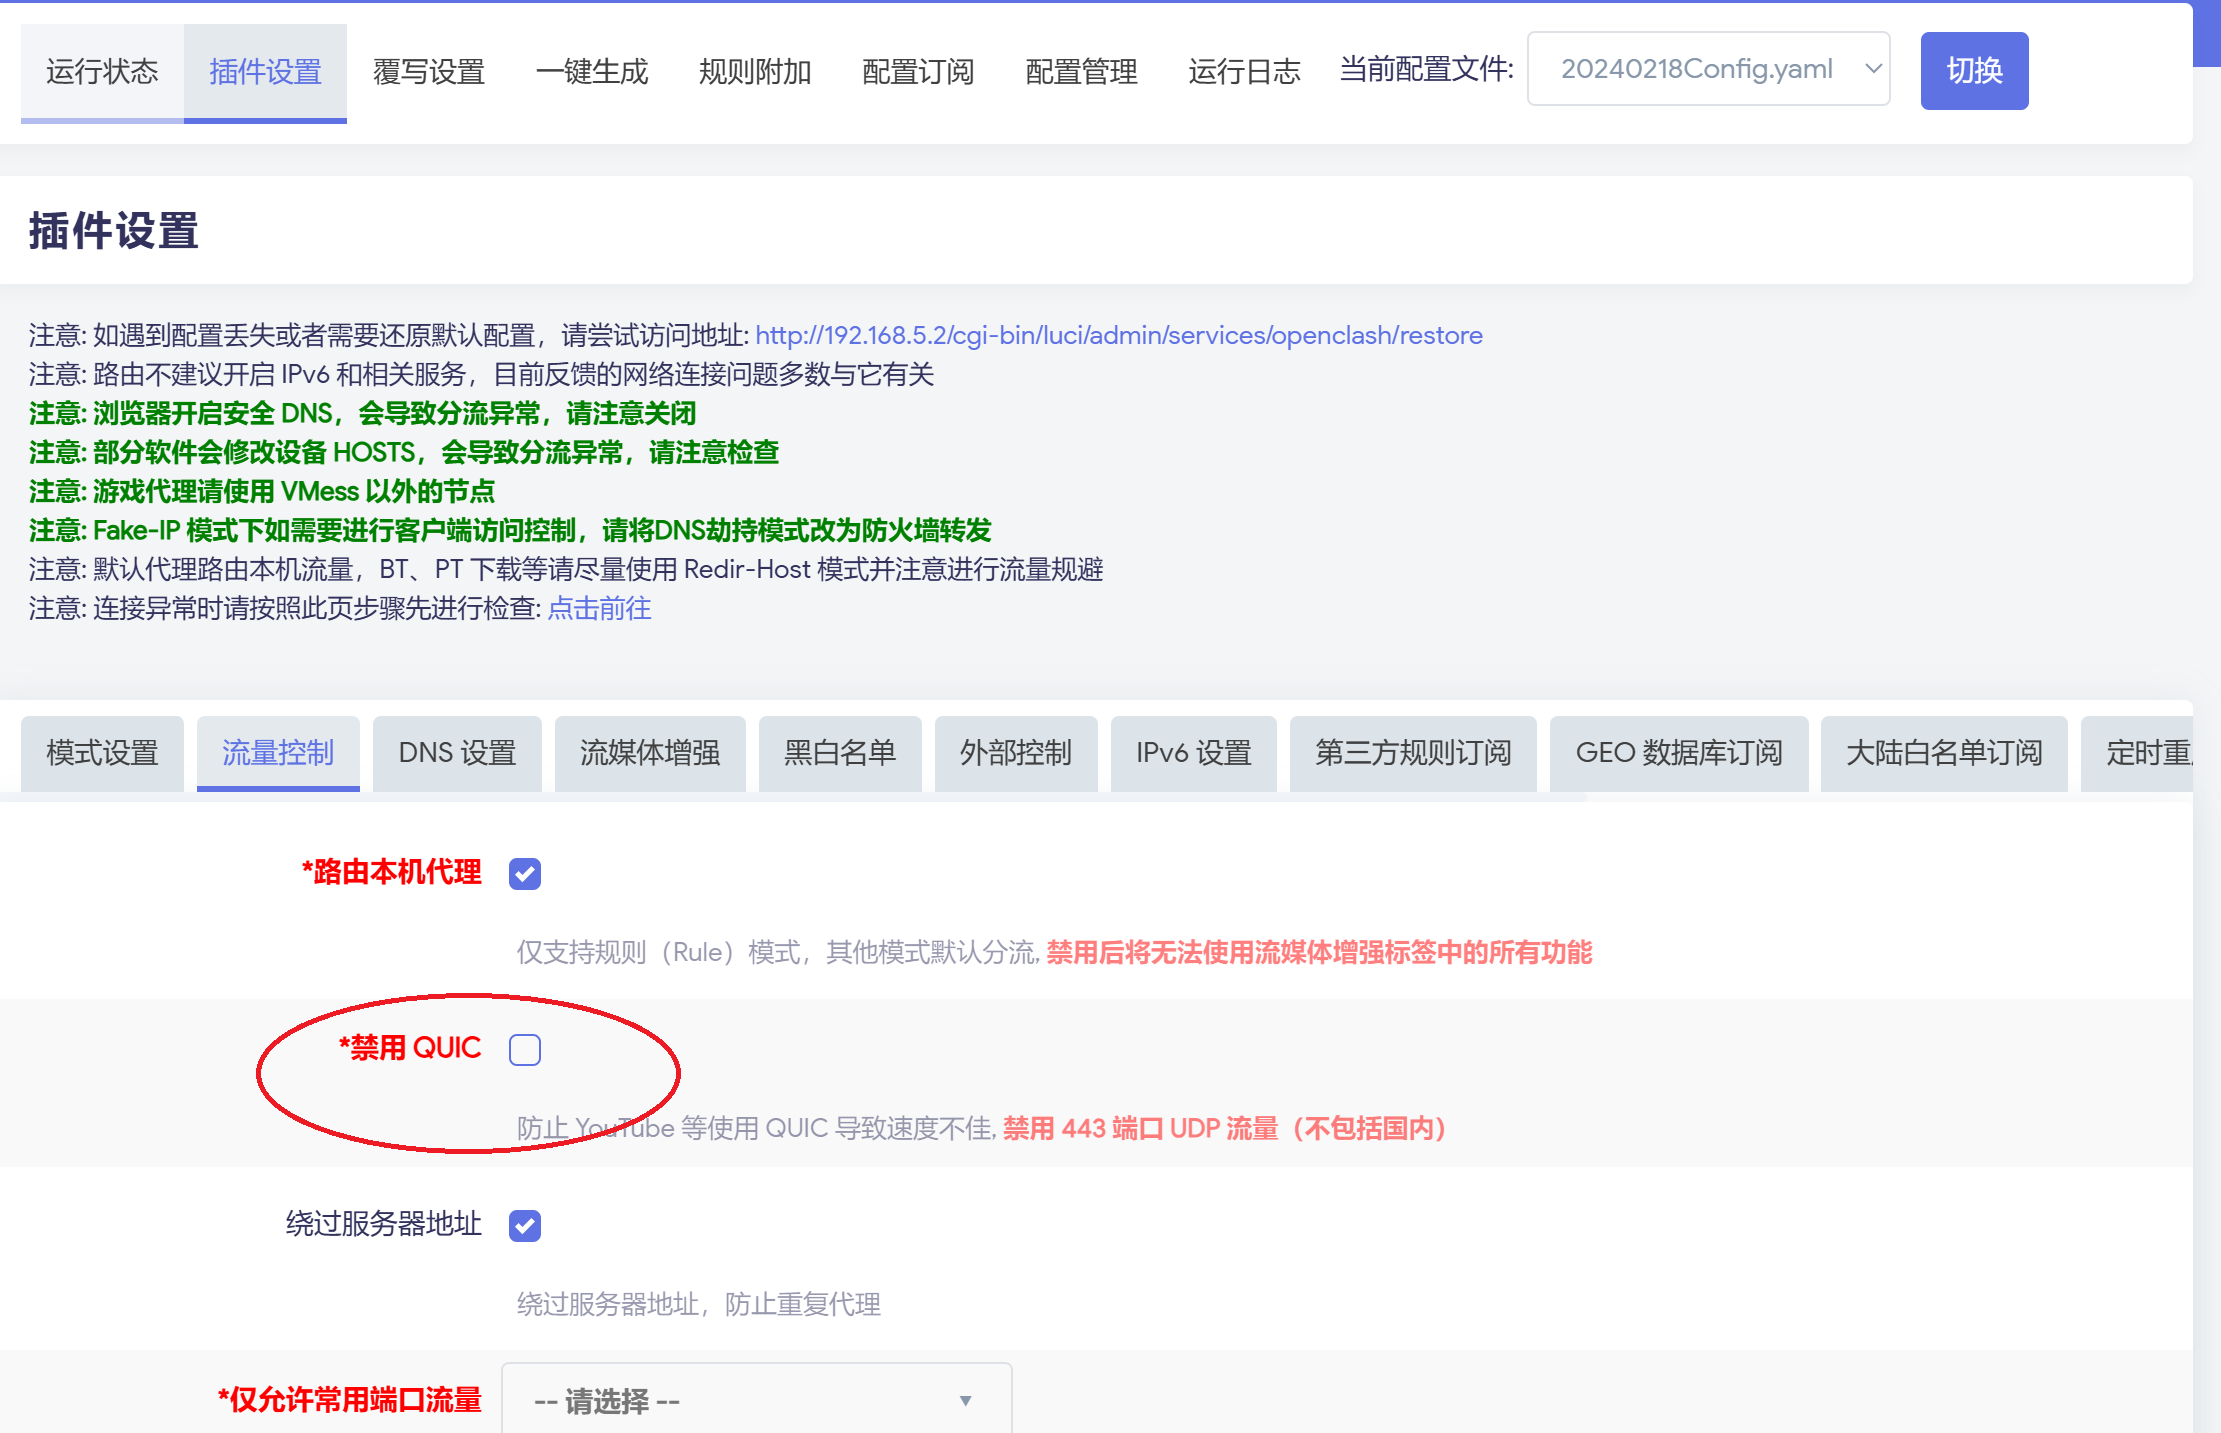This screenshot has width=2221, height=1433.
Task: Expand the 仅允许常用端口流量 dropdown
Action: [756, 1400]
